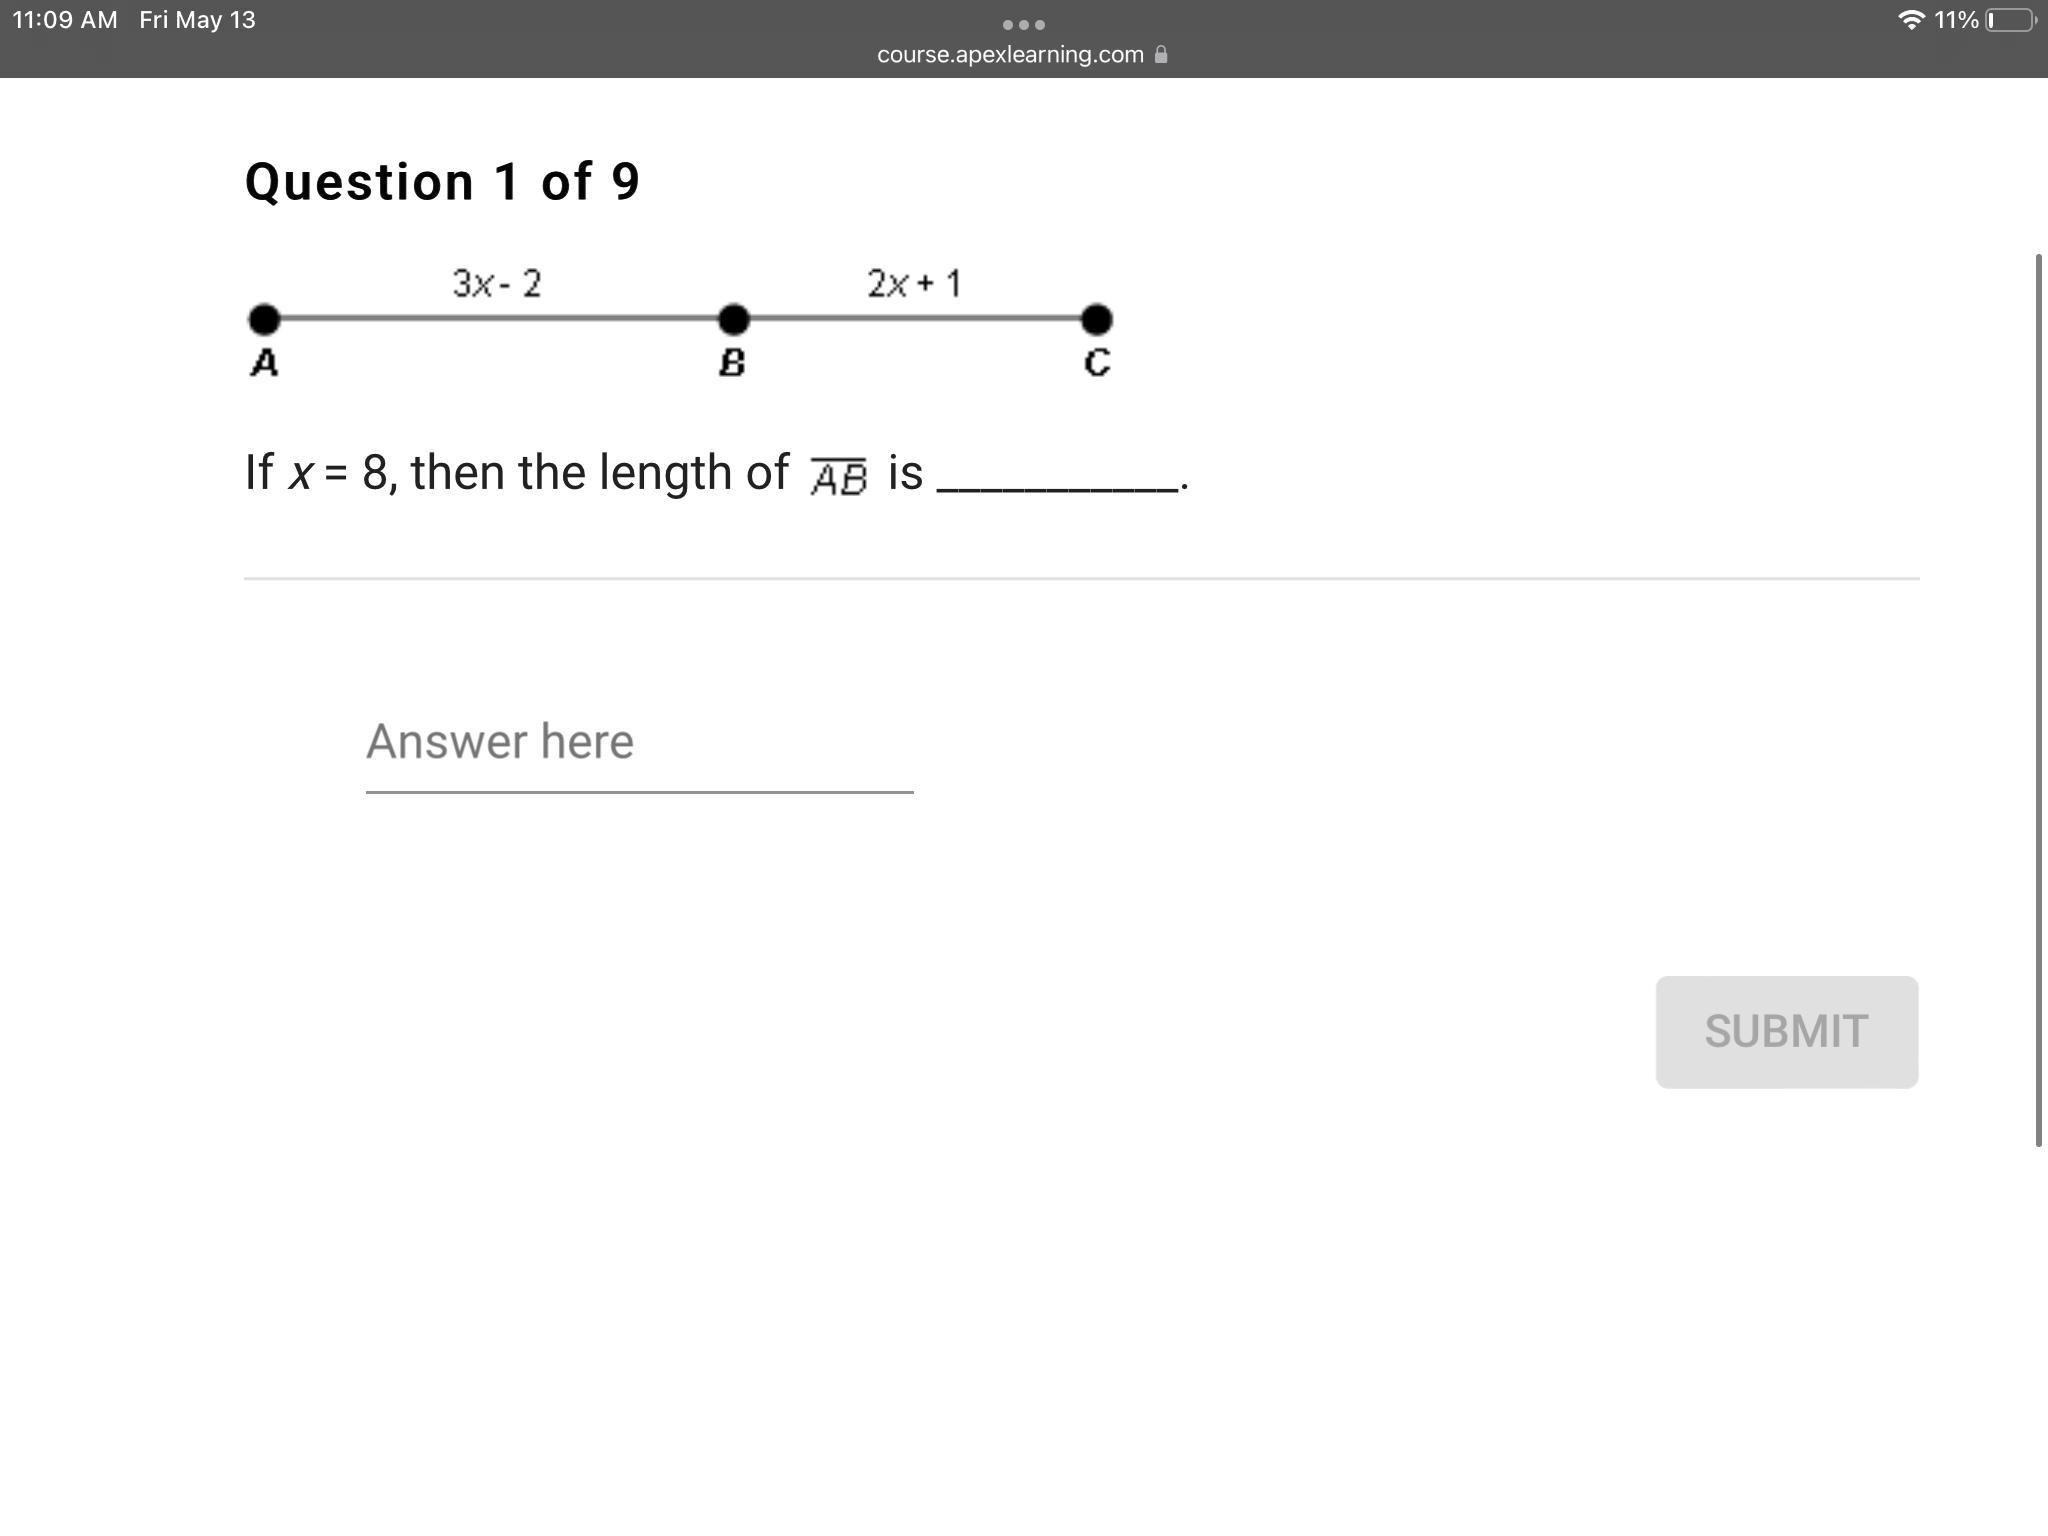
Task: Click the 2x + 1 segment label
Action: point(914,284)
